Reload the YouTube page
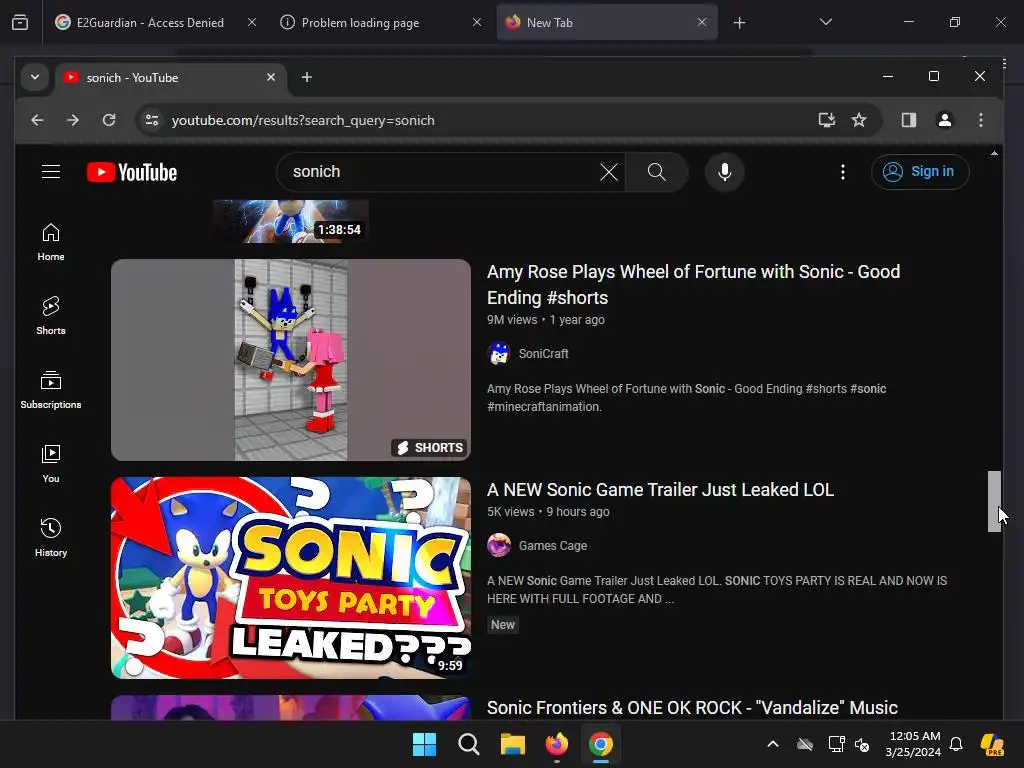 109,120
